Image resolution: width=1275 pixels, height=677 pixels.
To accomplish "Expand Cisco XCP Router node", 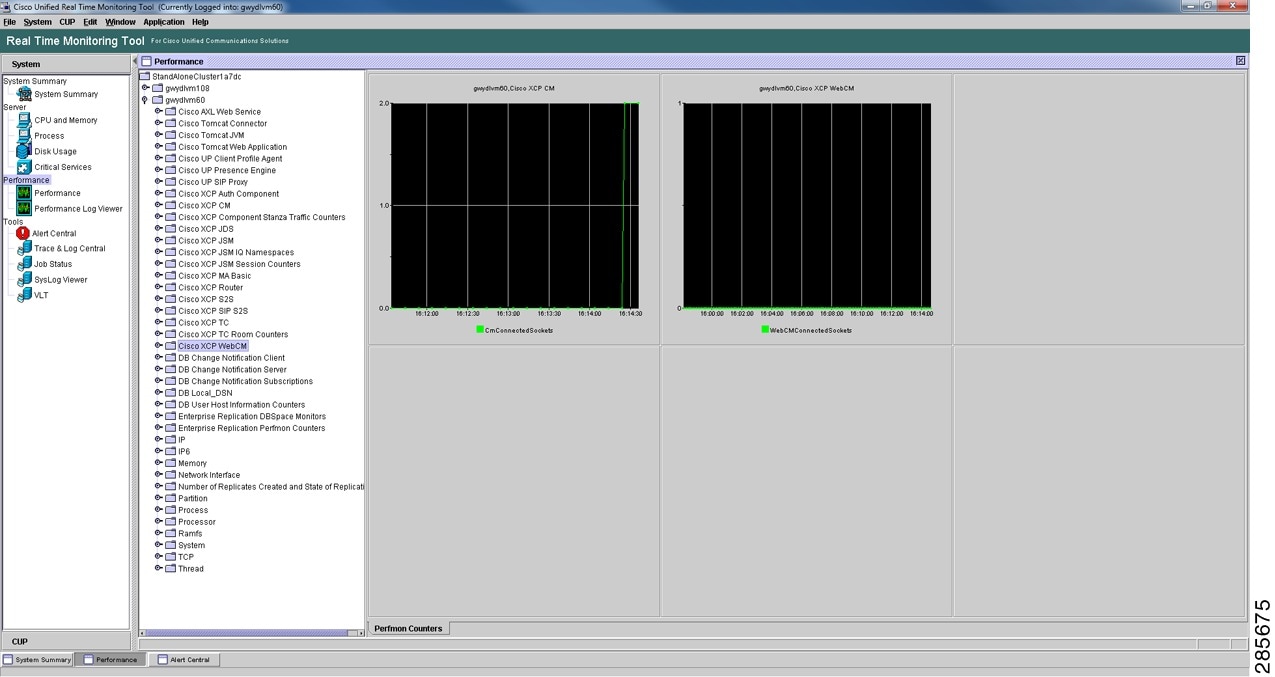I will (x=158, y=288).
